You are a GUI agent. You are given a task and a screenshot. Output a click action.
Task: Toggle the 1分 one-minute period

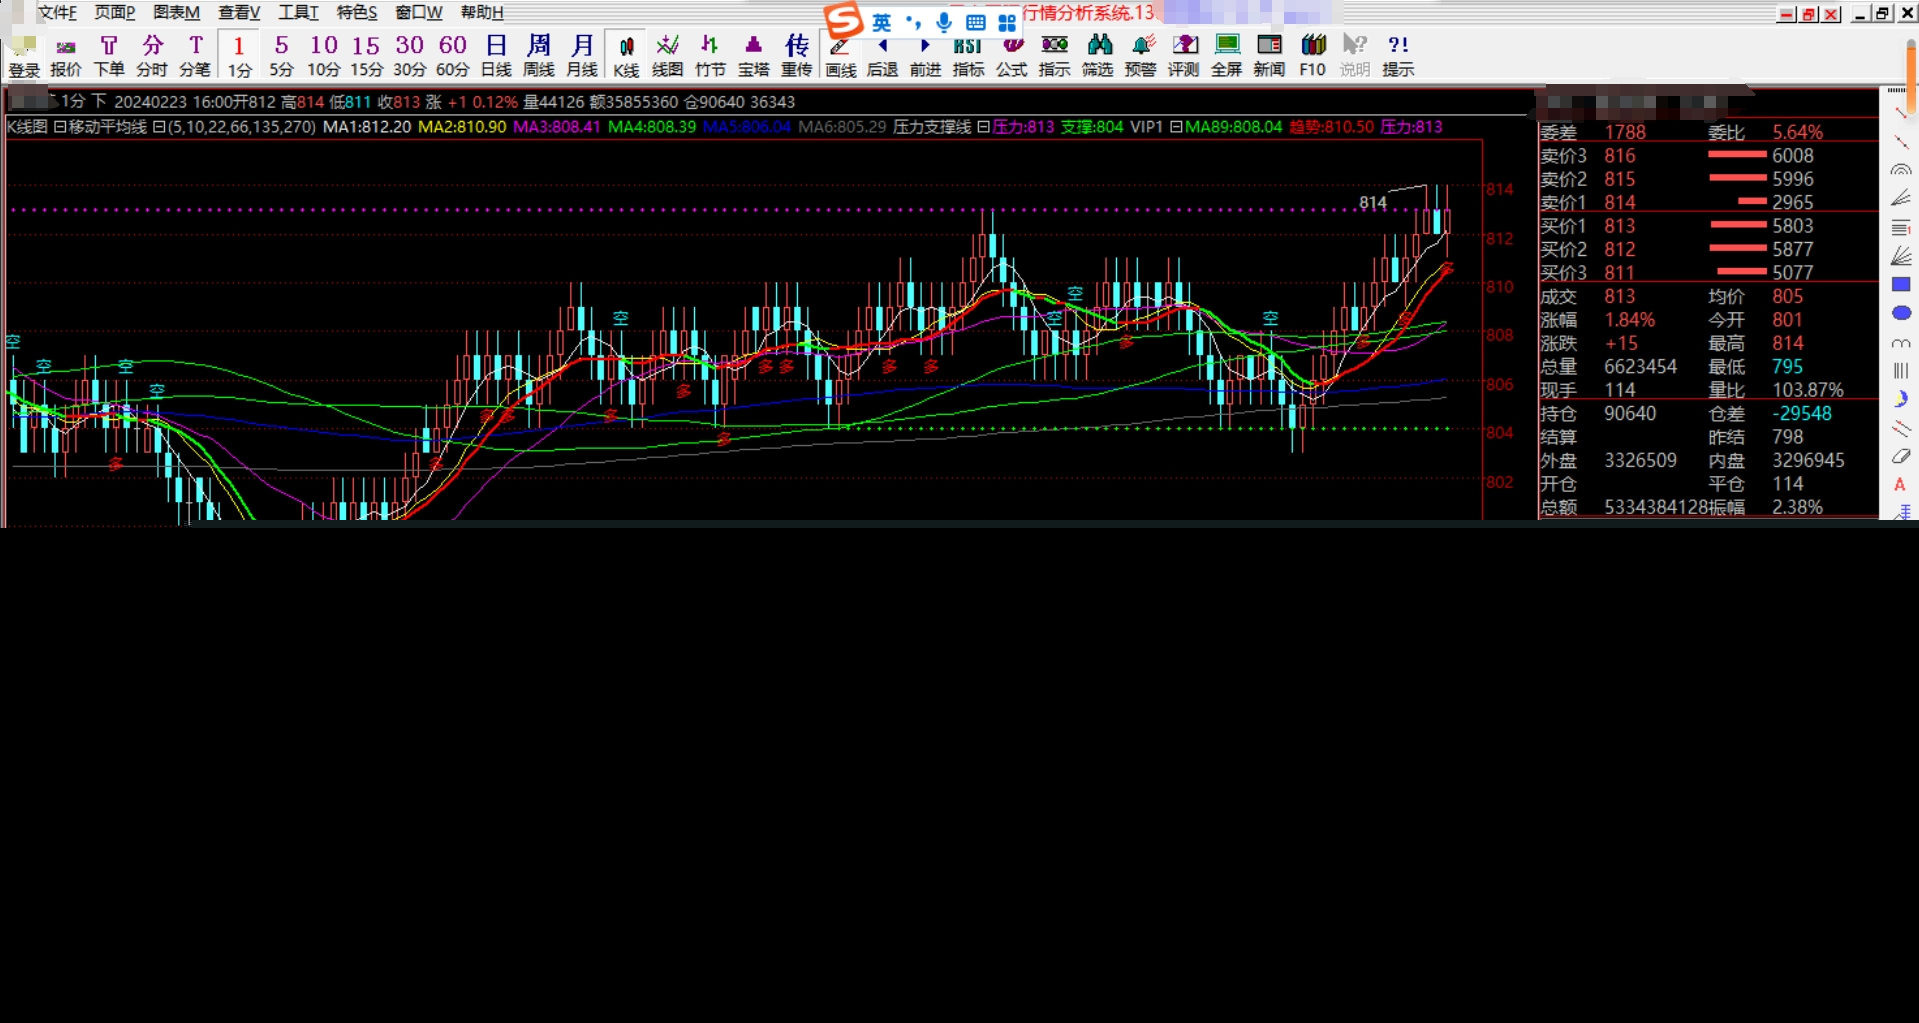coord(239,55)
